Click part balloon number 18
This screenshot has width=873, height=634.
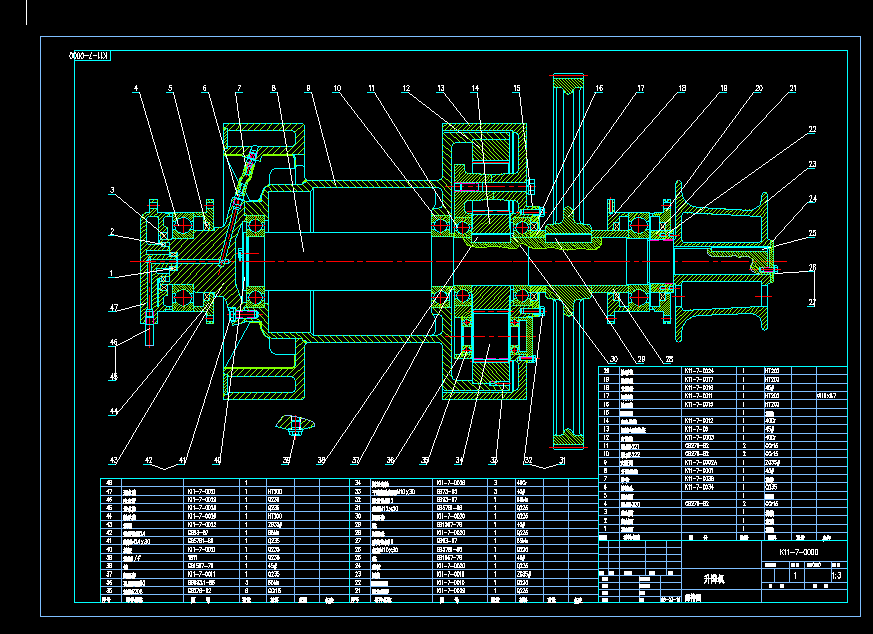[682, 89]
